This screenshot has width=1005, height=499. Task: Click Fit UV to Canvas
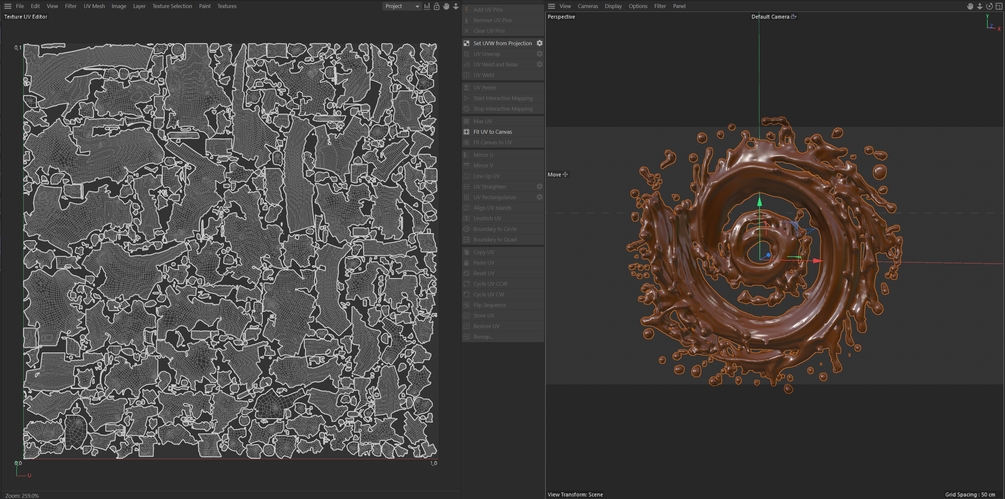click(503, 131)
